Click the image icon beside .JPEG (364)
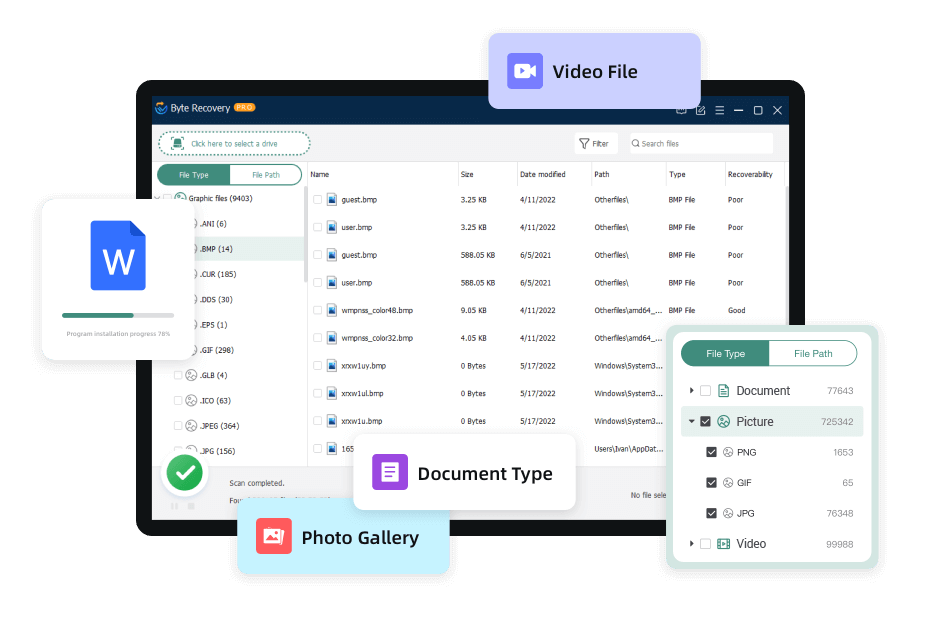The height and width of the screenshot is (629, 941). pos(191,426)
